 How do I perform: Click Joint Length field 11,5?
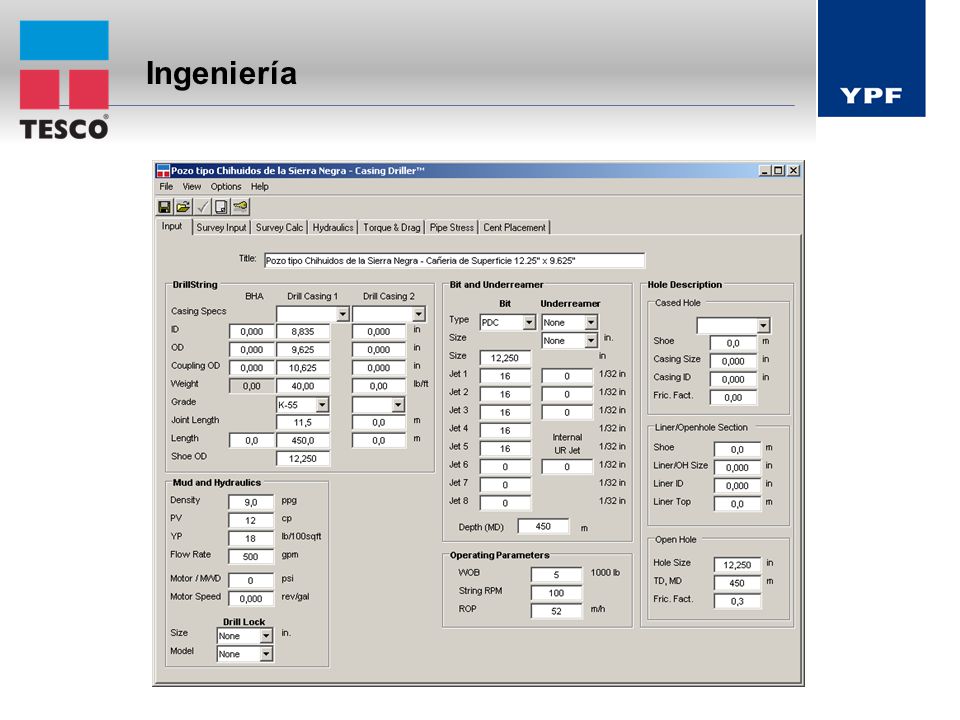point(302,423)
